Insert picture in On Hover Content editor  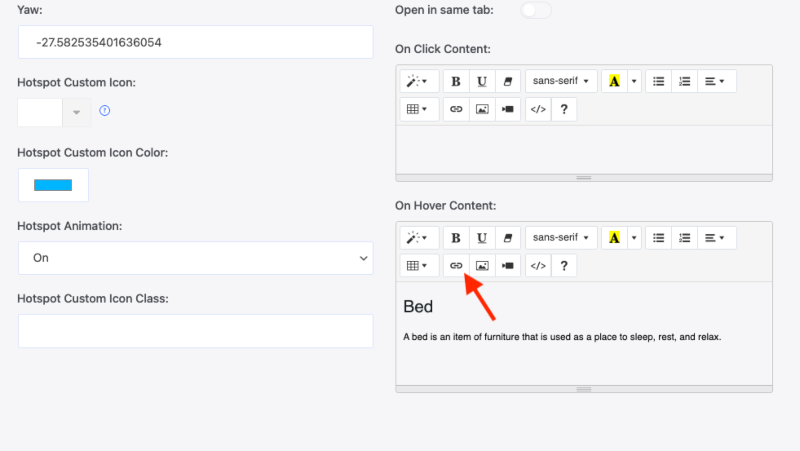coord(482,266)
